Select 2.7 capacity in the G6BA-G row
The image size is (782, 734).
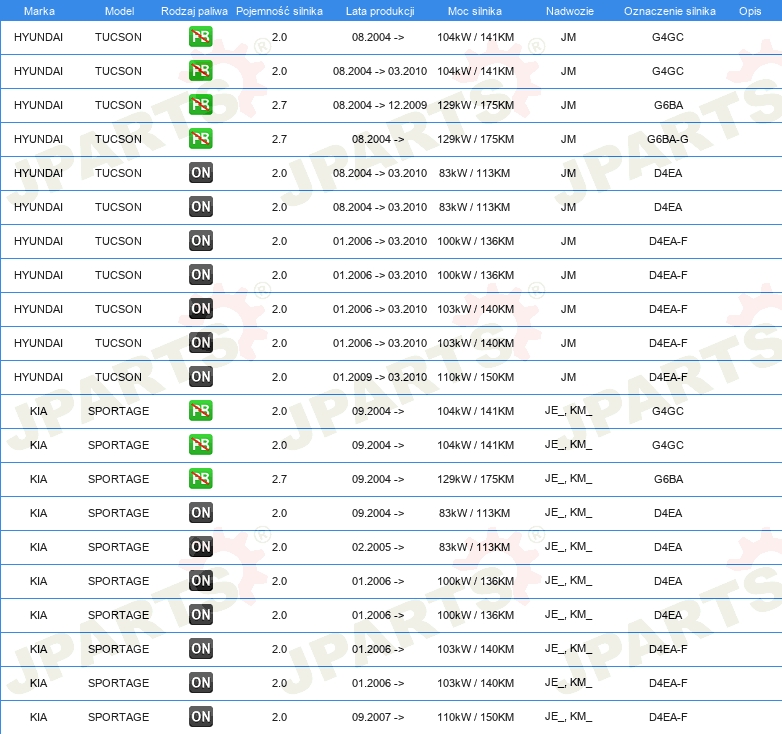(279, 139)
